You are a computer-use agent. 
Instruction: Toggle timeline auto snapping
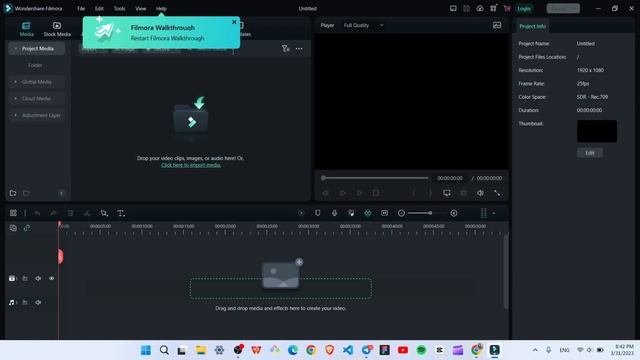[x=368, y=213]
